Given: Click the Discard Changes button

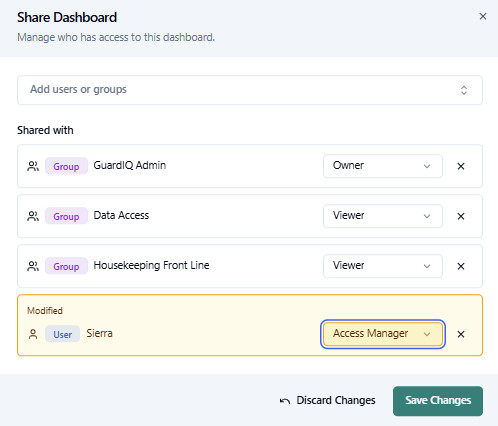Looking at the screenshot, I should (x=328, y=400).
